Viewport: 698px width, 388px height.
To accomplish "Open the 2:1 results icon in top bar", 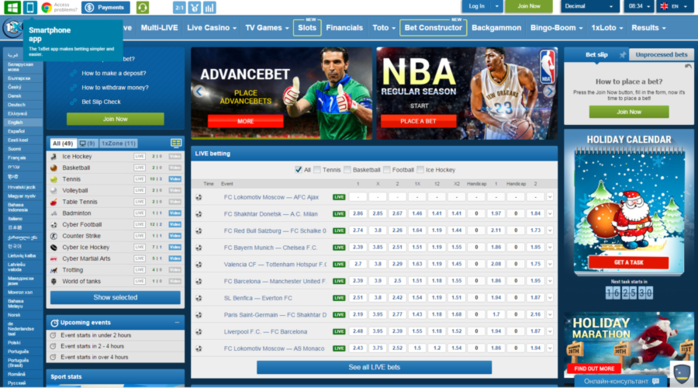I will click(179, 7).
